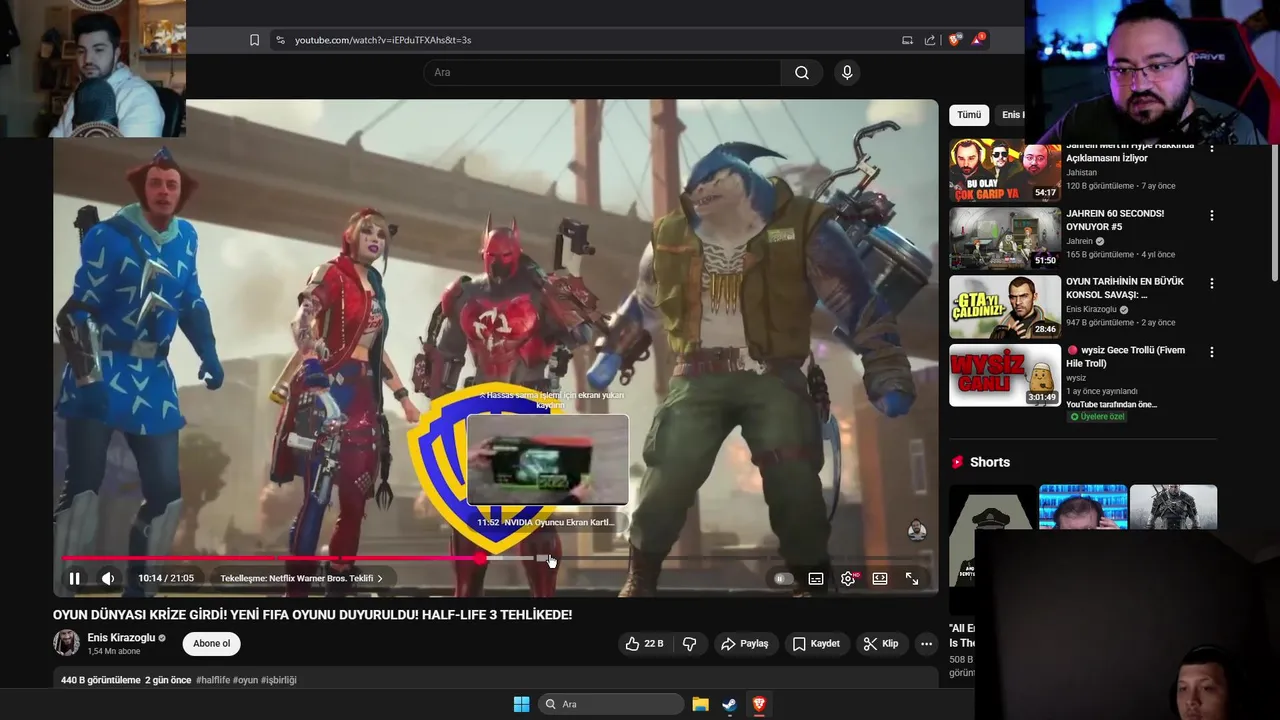Toggle the autoplay switch in player controls

click(783, 578)
